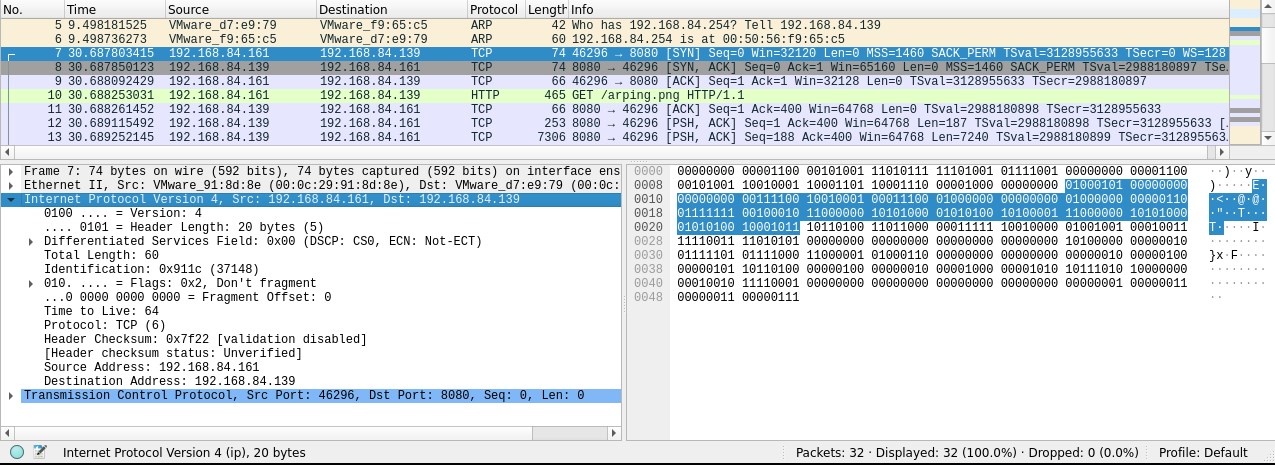Sort by the Info column header
Image resolution: width=1275 pixels, height=465 pixels.
click(x=898, y=9)
